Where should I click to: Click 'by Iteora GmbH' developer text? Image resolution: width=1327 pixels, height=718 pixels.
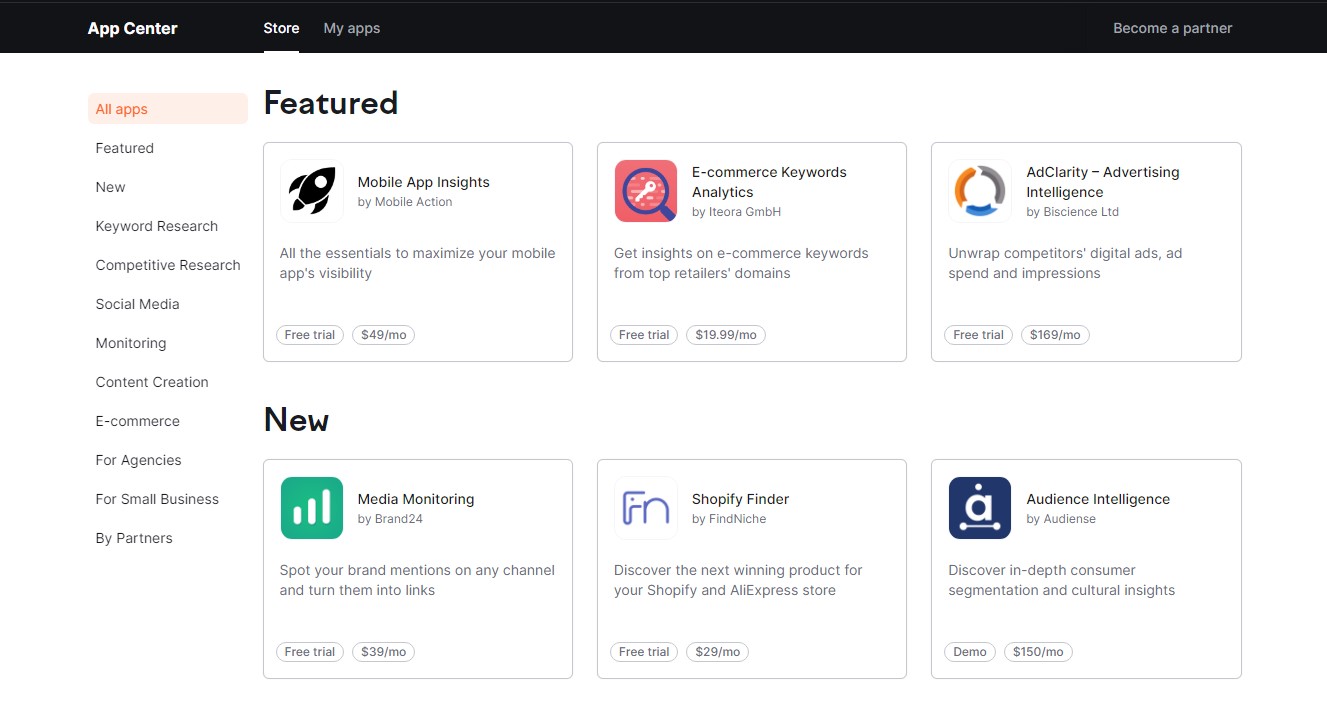tap(736, 212)
